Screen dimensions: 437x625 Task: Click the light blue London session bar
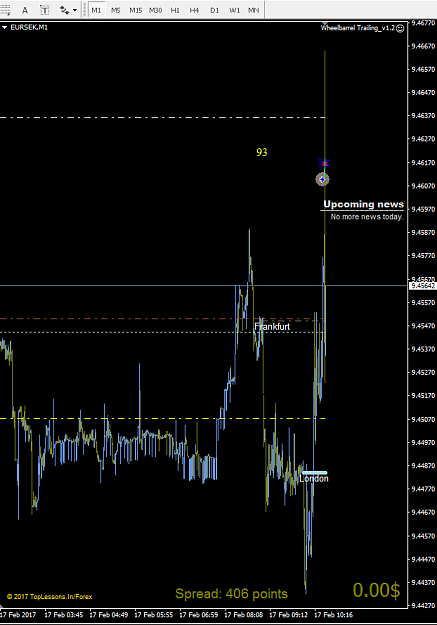coord(315,473)
